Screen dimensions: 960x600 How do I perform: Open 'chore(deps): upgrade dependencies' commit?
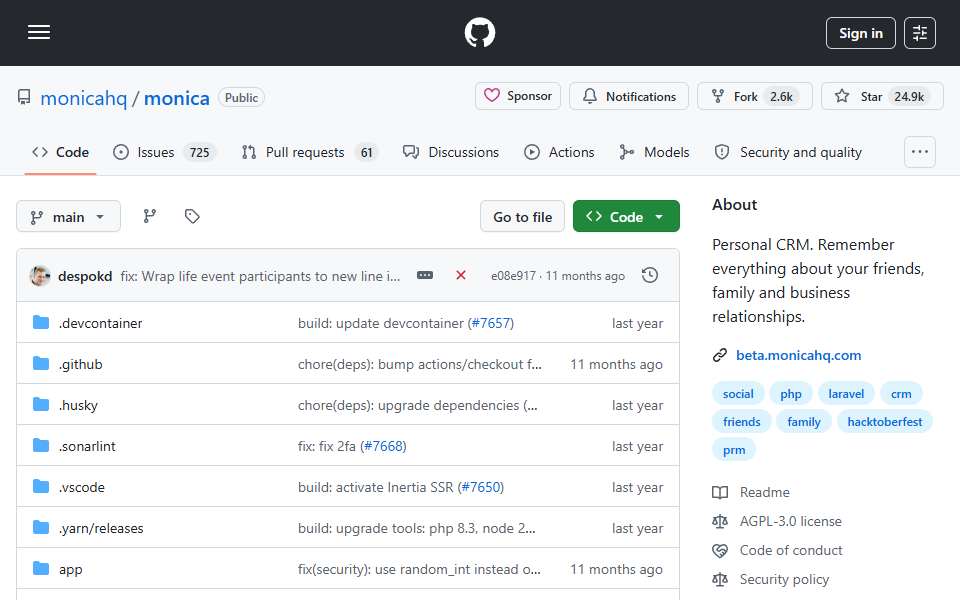418,405
